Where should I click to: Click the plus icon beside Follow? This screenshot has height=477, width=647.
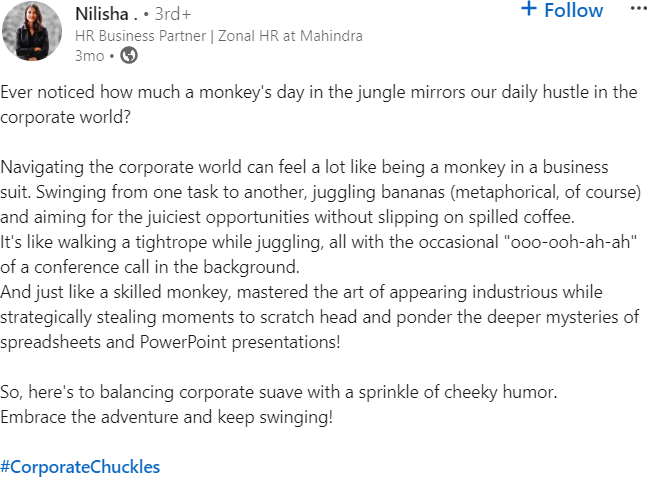(530, 9)
